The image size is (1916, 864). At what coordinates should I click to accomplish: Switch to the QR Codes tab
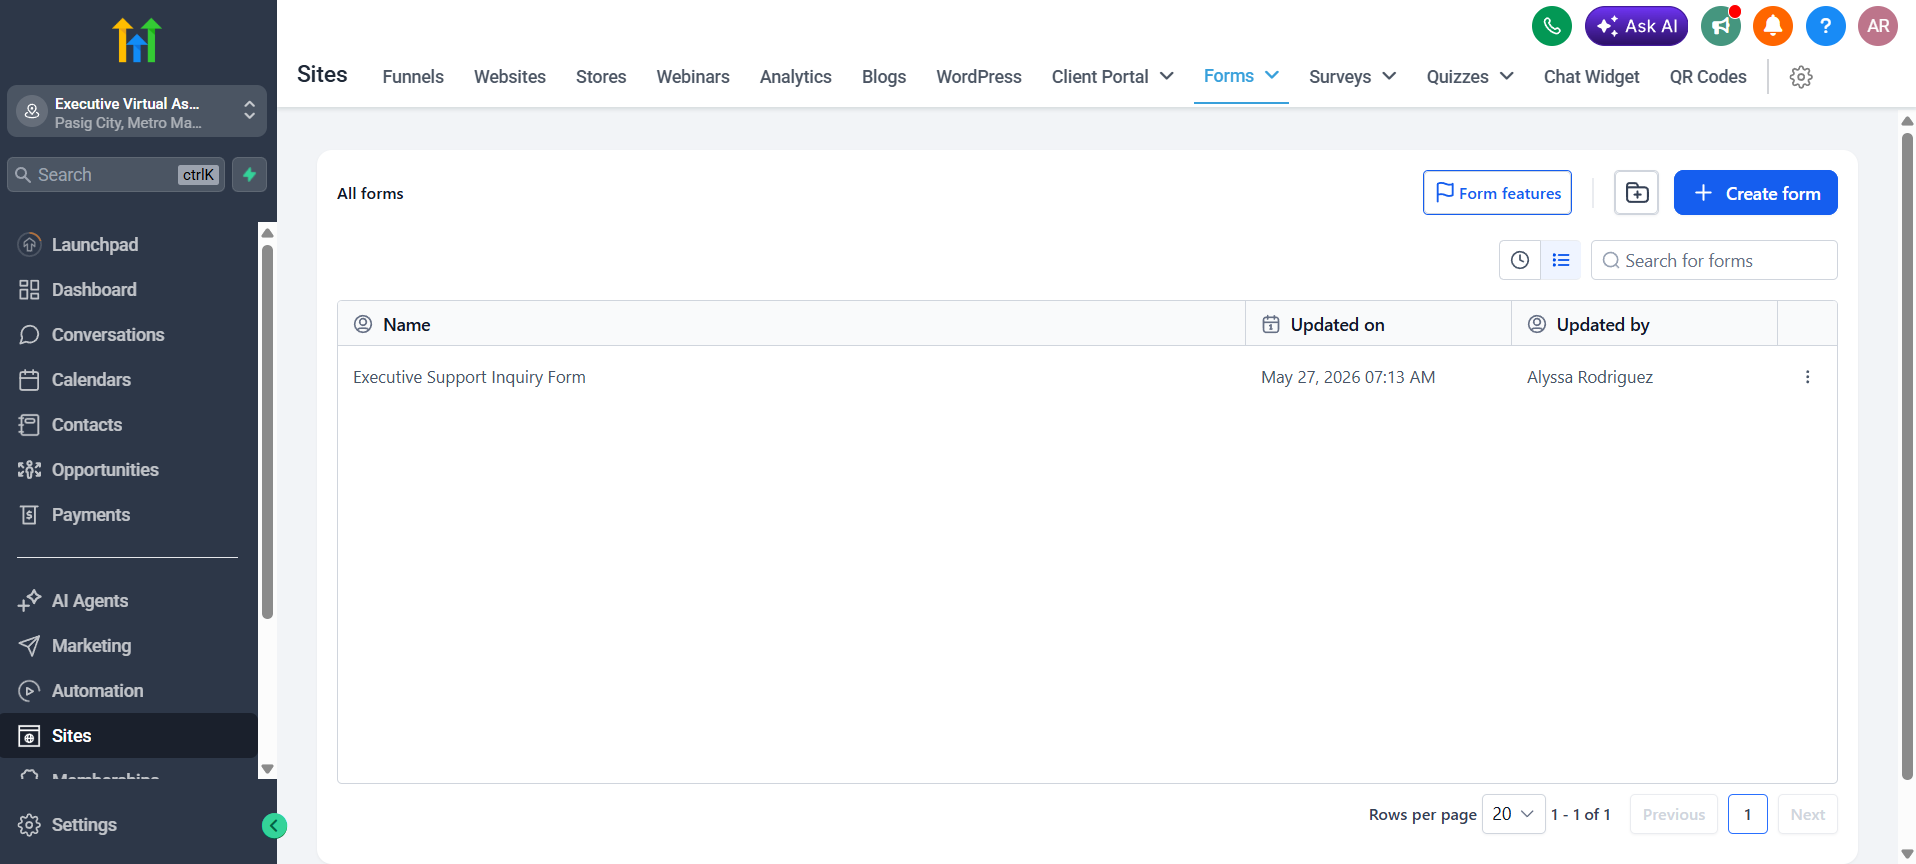[1708, 77]
